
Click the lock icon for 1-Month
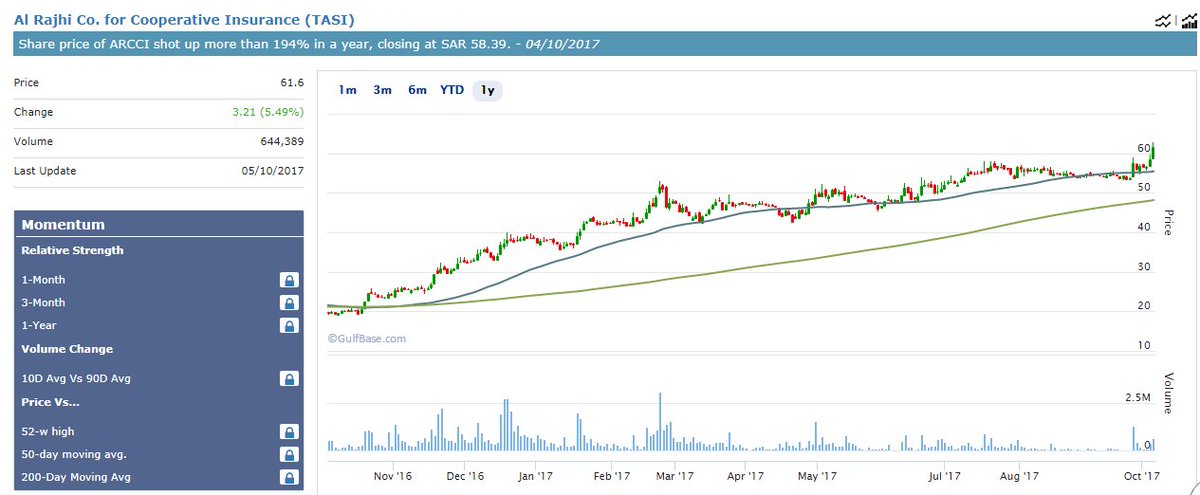tap(288, 280)
